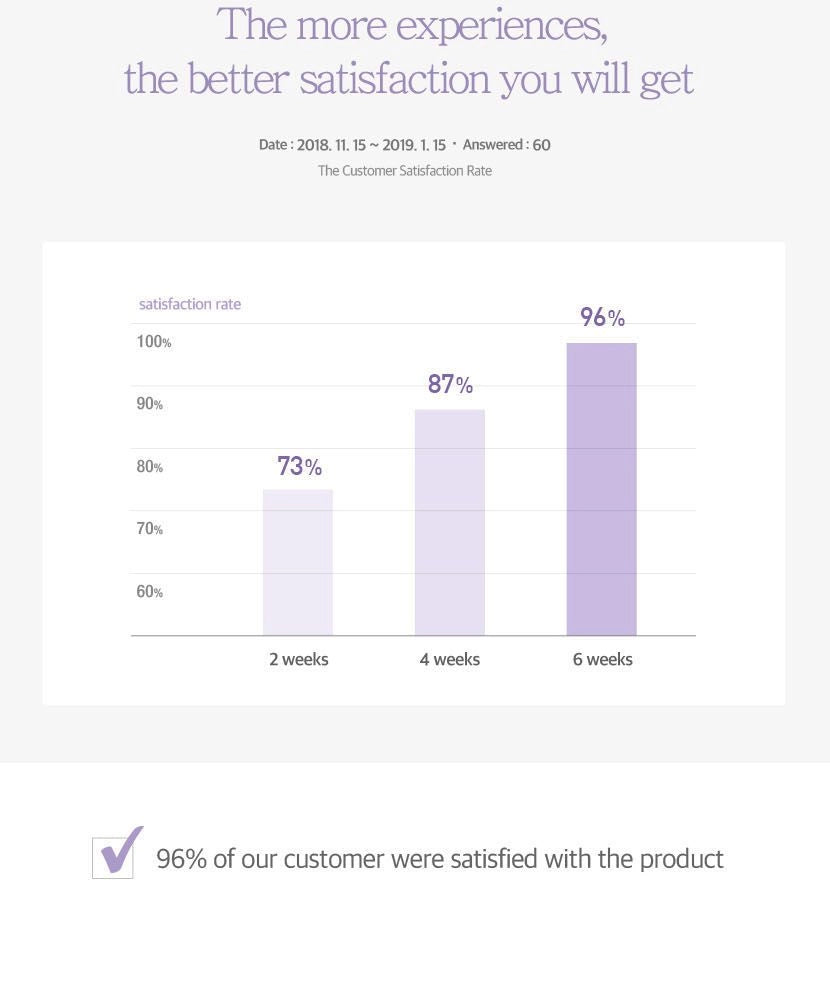The image size is (830, 988).
Task: Click the purple checkmark checkbox icon
Action: click(115, 854)
